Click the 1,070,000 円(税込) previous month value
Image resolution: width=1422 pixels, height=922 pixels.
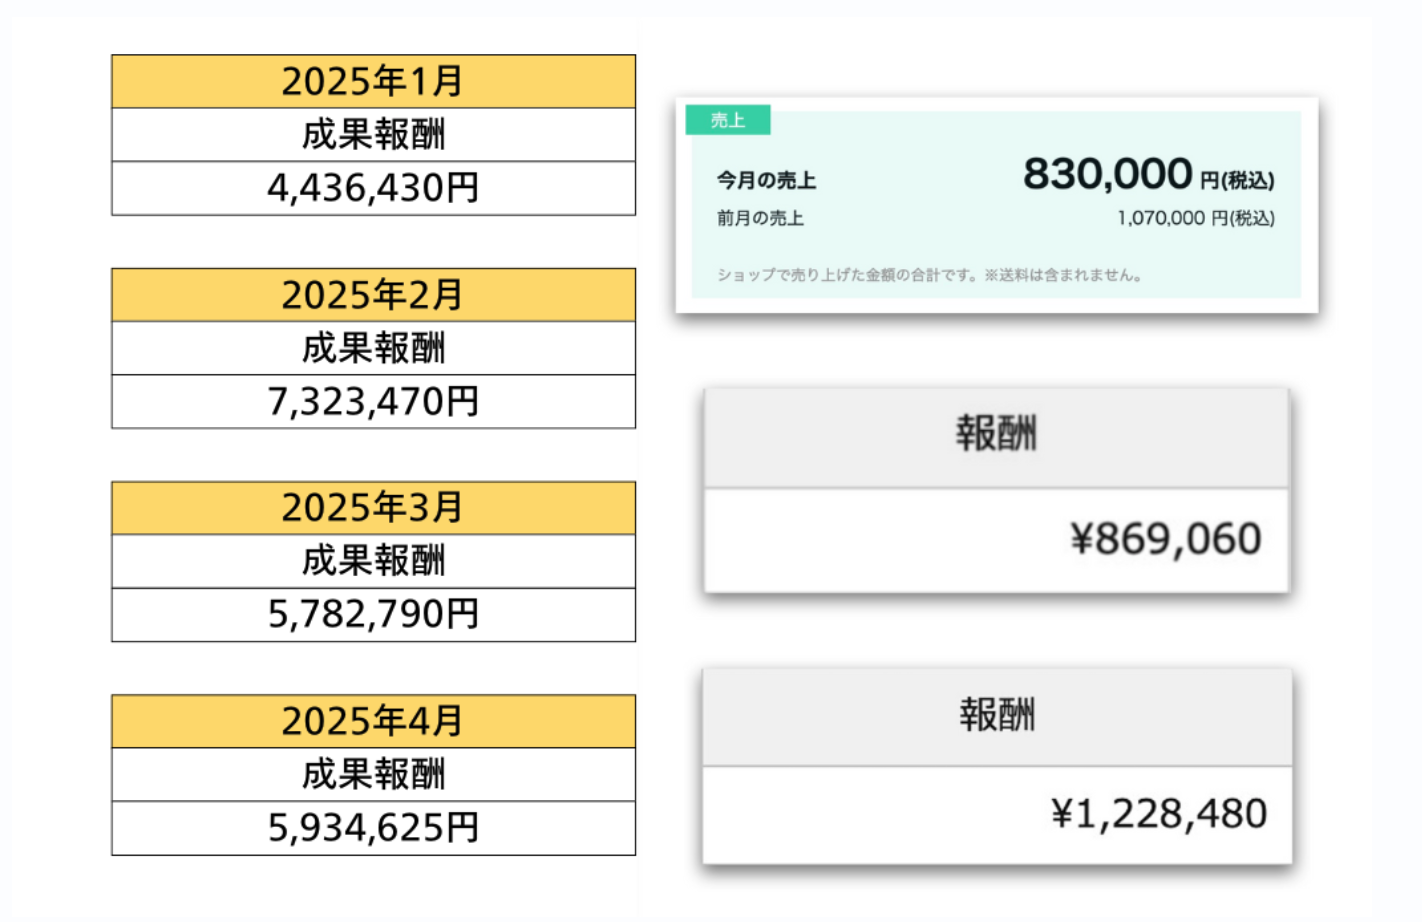[x=1195, y=218]
